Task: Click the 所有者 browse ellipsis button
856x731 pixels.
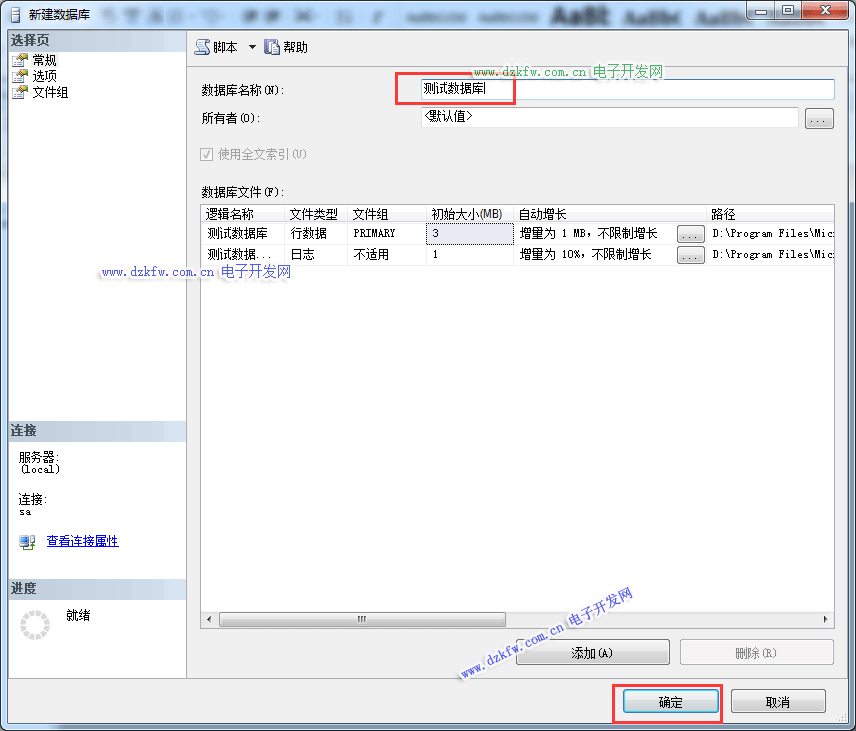Action: coord(819,119)
